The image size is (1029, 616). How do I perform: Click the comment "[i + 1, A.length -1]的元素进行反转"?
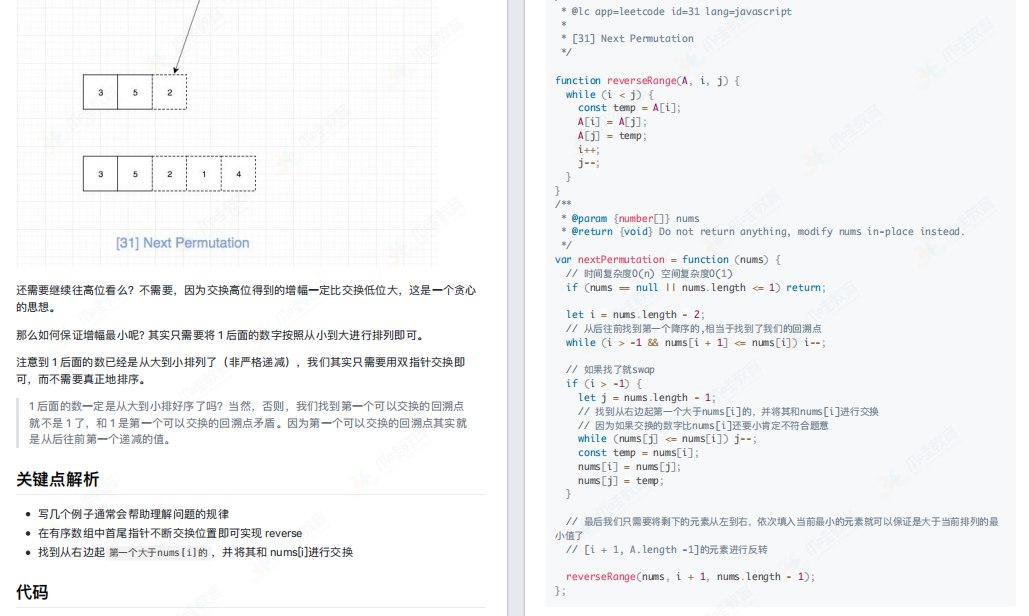click(667, 549)
